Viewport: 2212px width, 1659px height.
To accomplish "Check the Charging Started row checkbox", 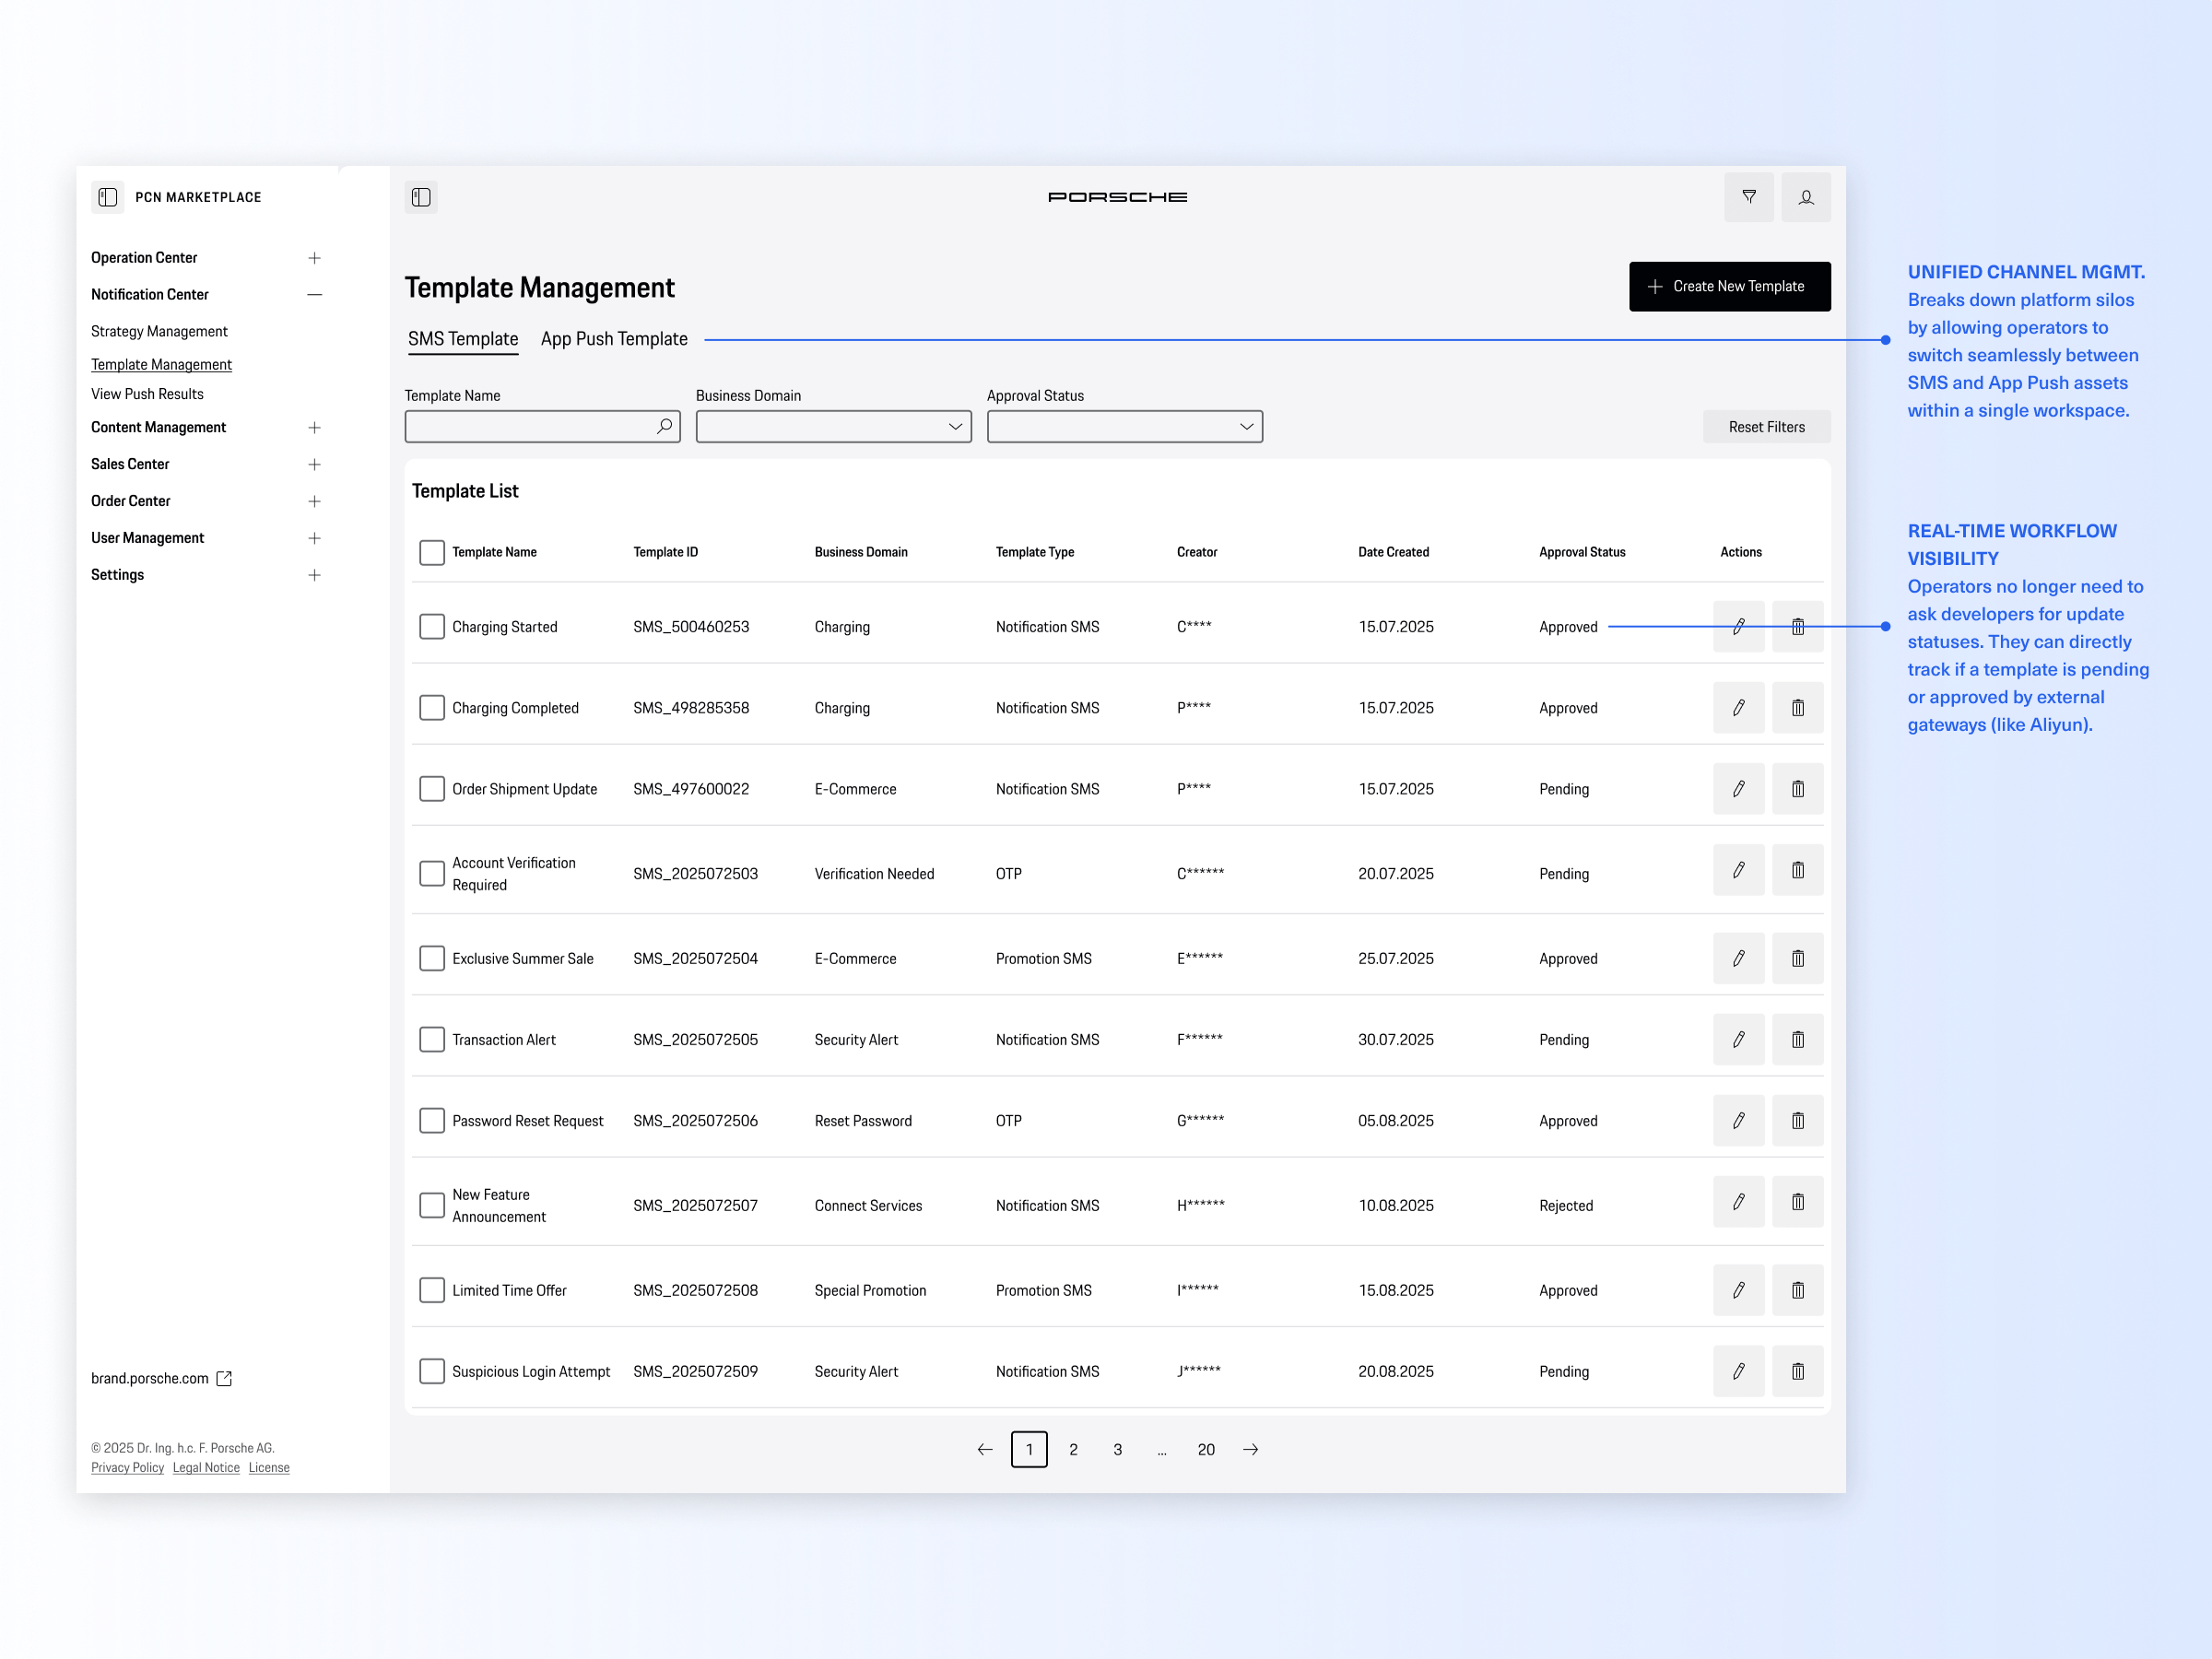I will (432, 627).
